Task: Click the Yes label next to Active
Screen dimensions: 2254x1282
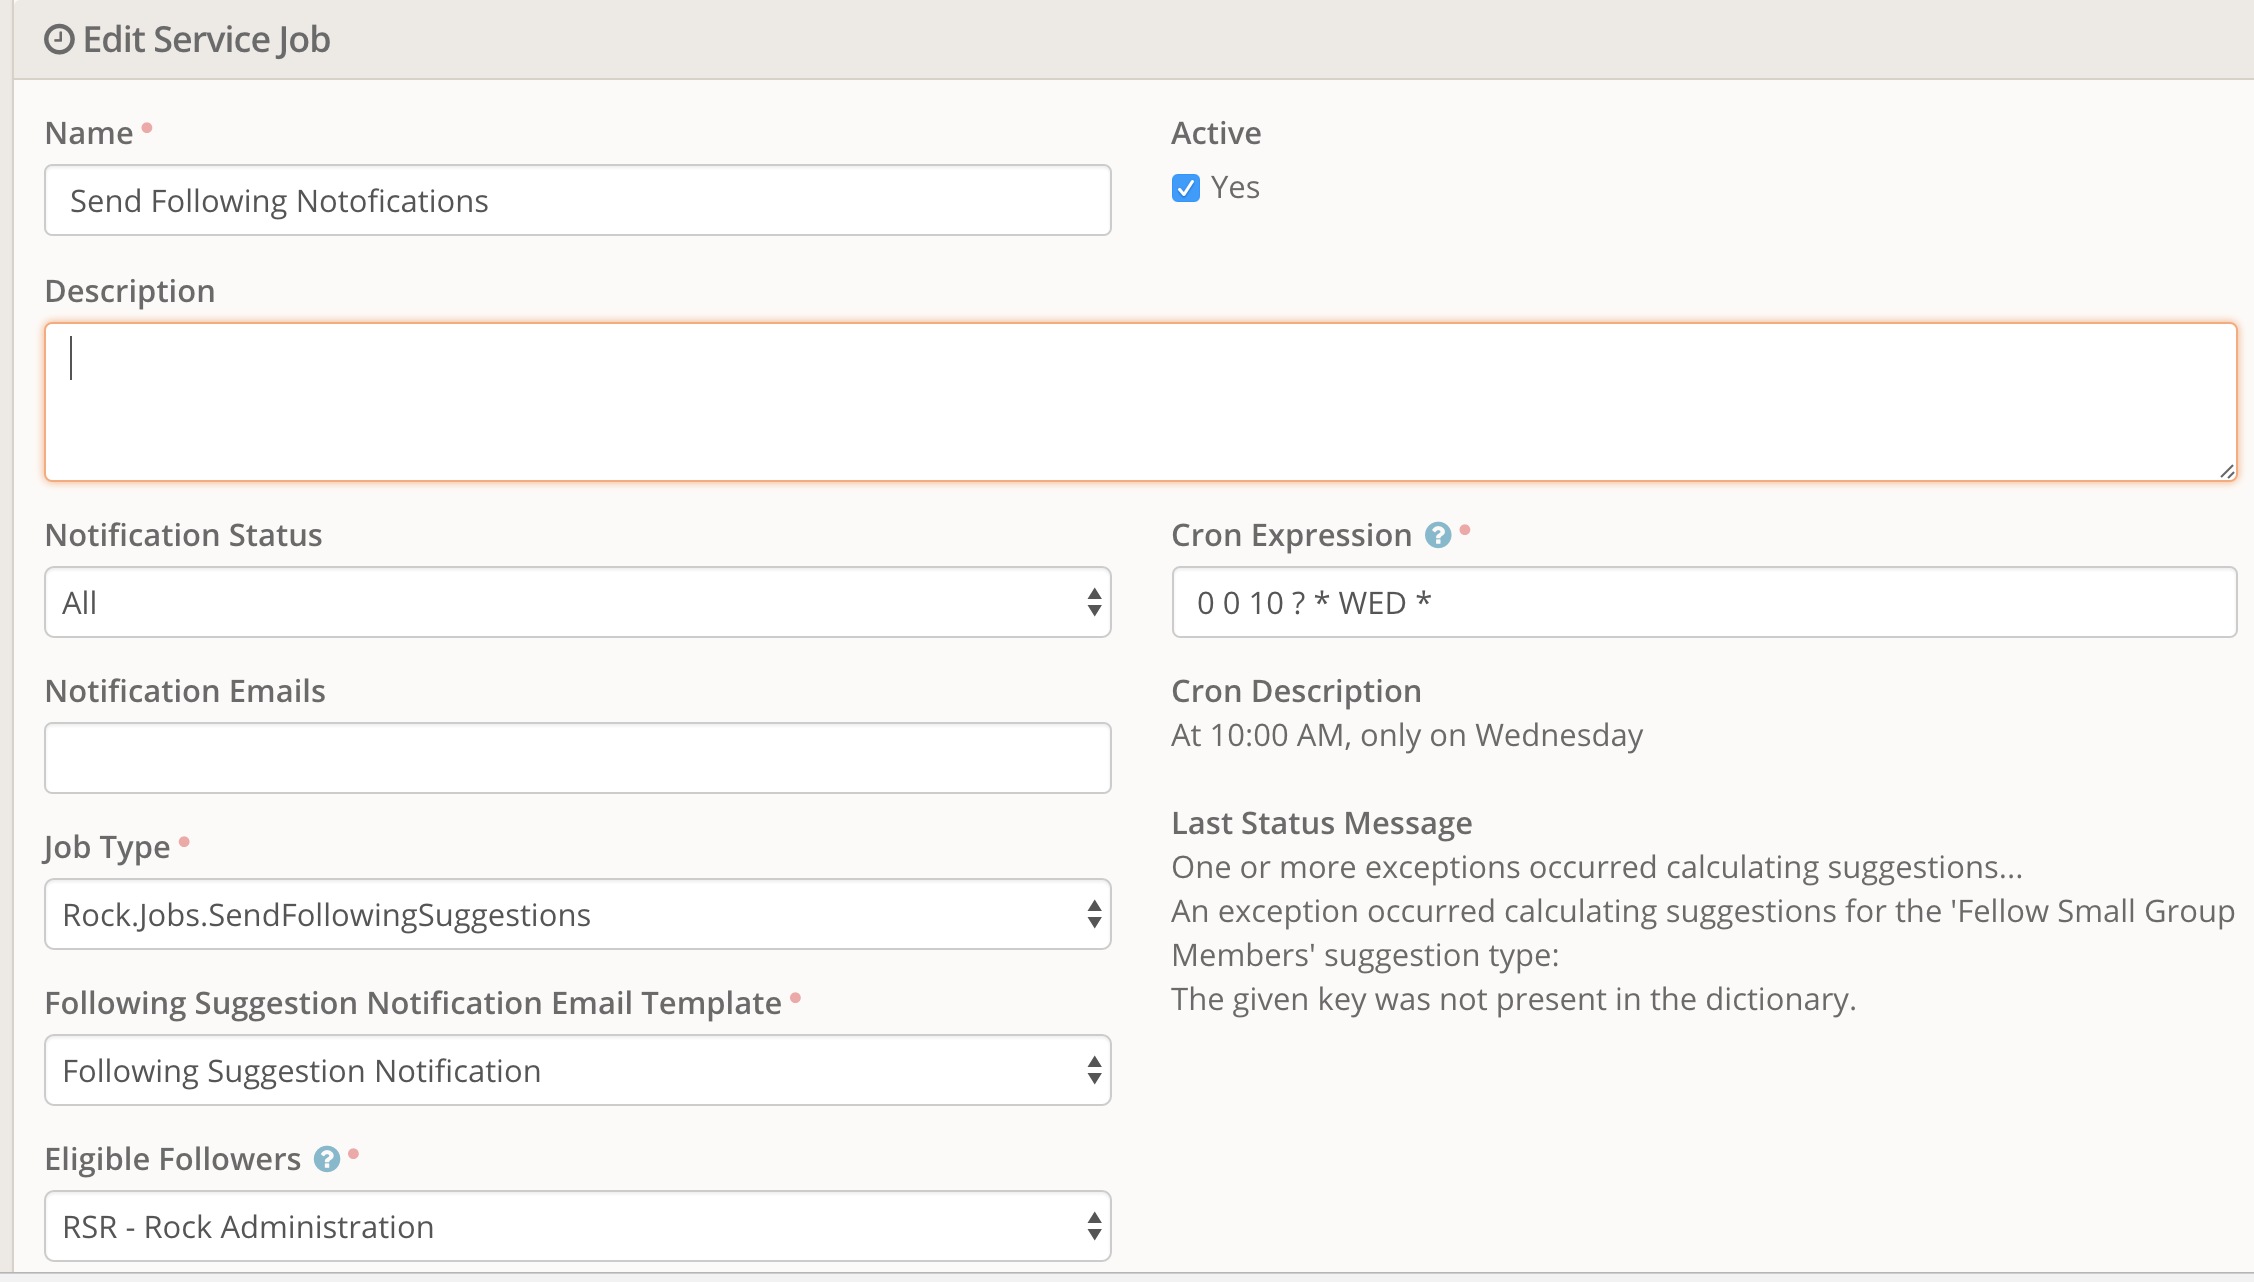Action: [1235, 188]
